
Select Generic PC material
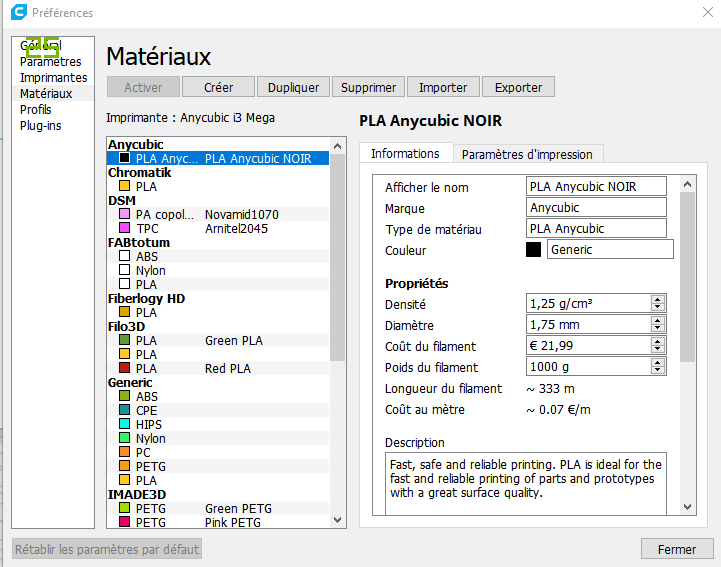tap(218, 452)
